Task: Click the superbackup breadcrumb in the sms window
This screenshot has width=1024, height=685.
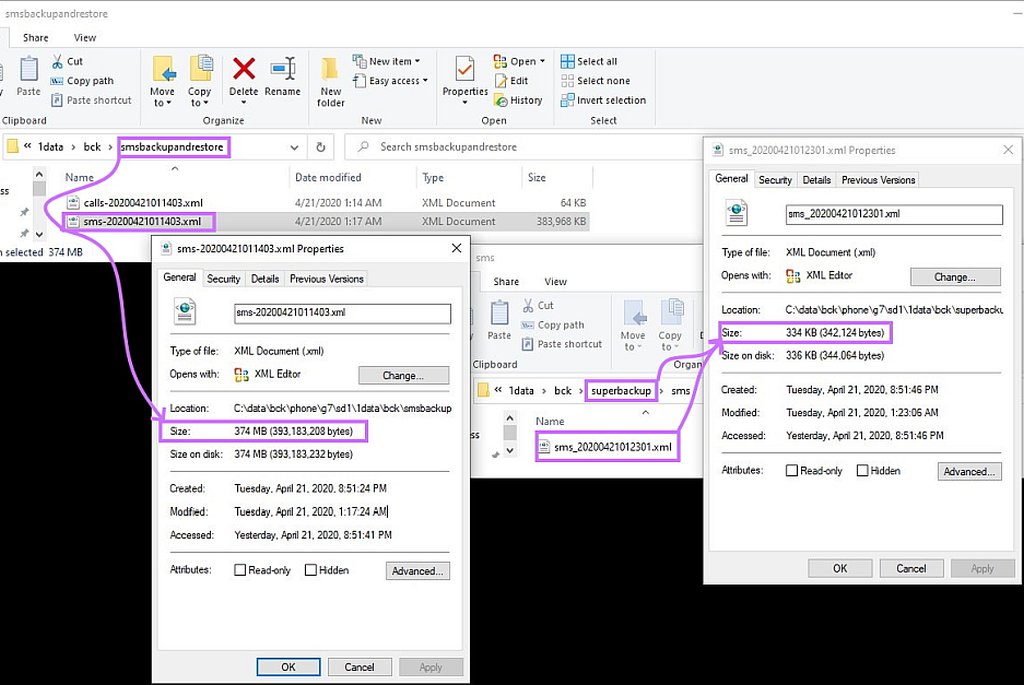Action: point(621,390)
